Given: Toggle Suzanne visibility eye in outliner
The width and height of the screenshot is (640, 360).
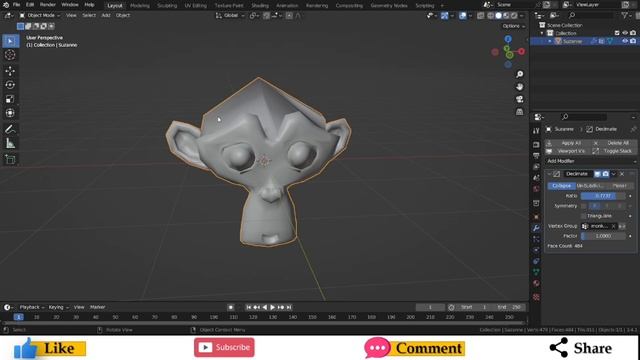Looking at the screenshot, I should pyautogui.click(x=624, y=41).
